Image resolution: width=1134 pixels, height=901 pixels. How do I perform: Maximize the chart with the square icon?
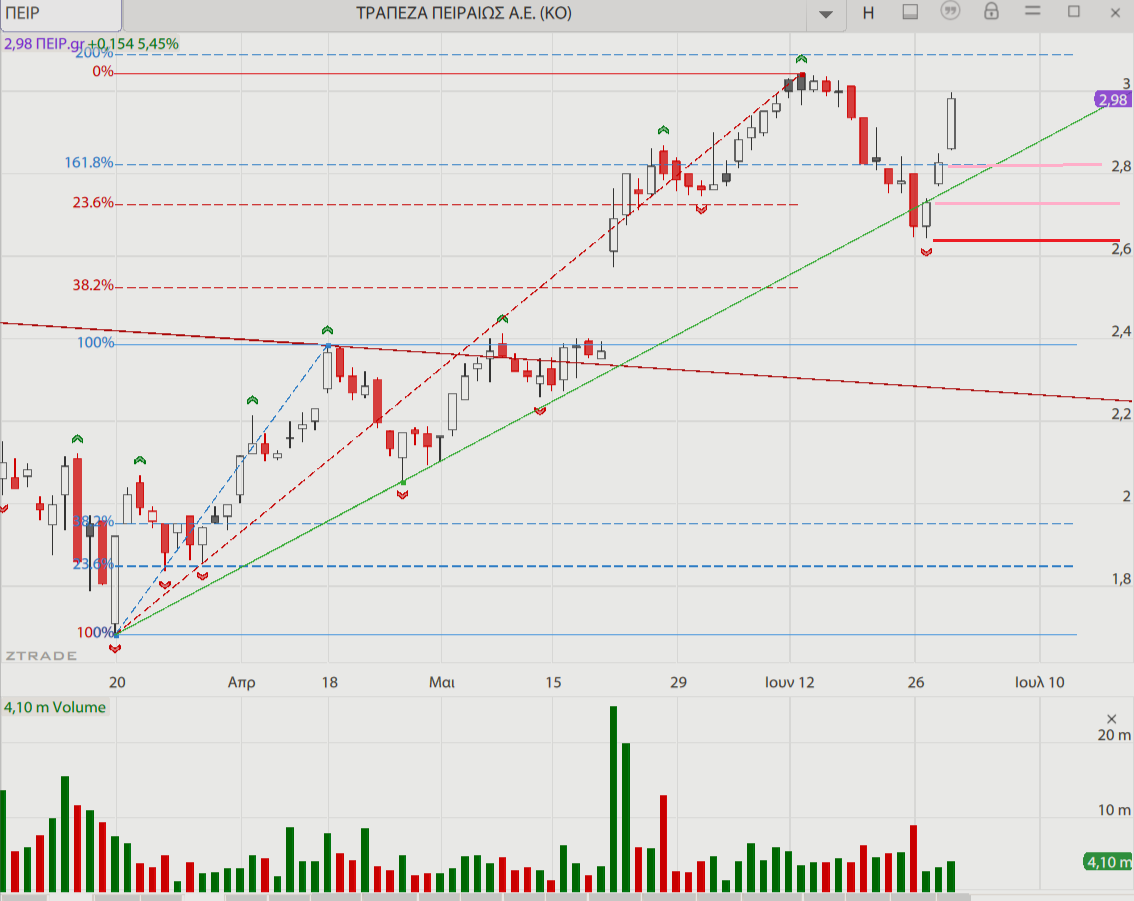[x=1074, y=12]
